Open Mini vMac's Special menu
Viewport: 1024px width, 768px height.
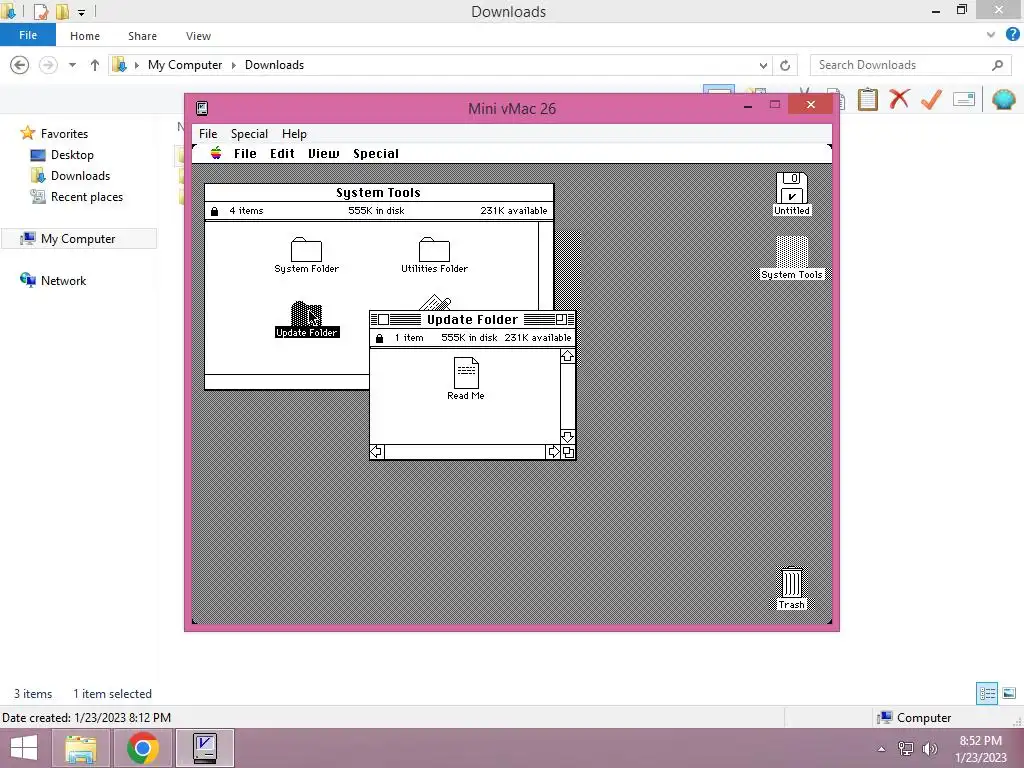[x=249, y=134]
